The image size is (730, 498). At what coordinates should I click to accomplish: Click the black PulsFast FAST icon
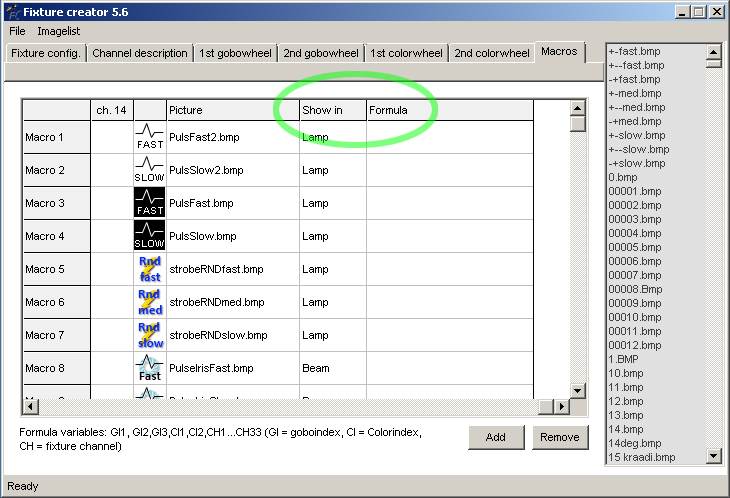tap(149, 203)
